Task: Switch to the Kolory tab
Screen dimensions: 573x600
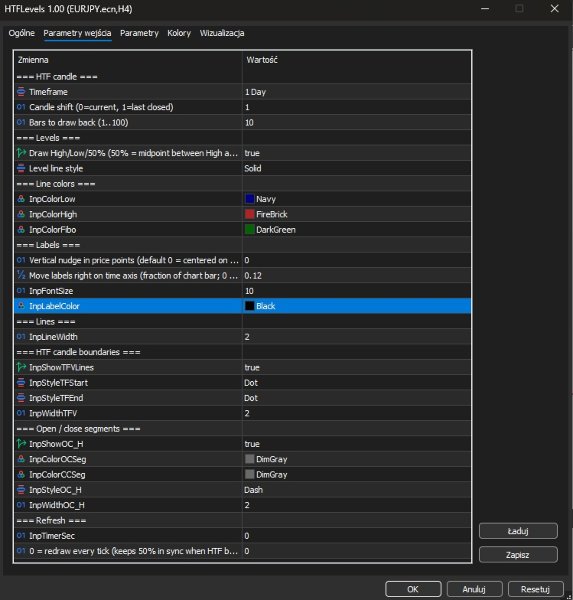Action: [179, 33]
